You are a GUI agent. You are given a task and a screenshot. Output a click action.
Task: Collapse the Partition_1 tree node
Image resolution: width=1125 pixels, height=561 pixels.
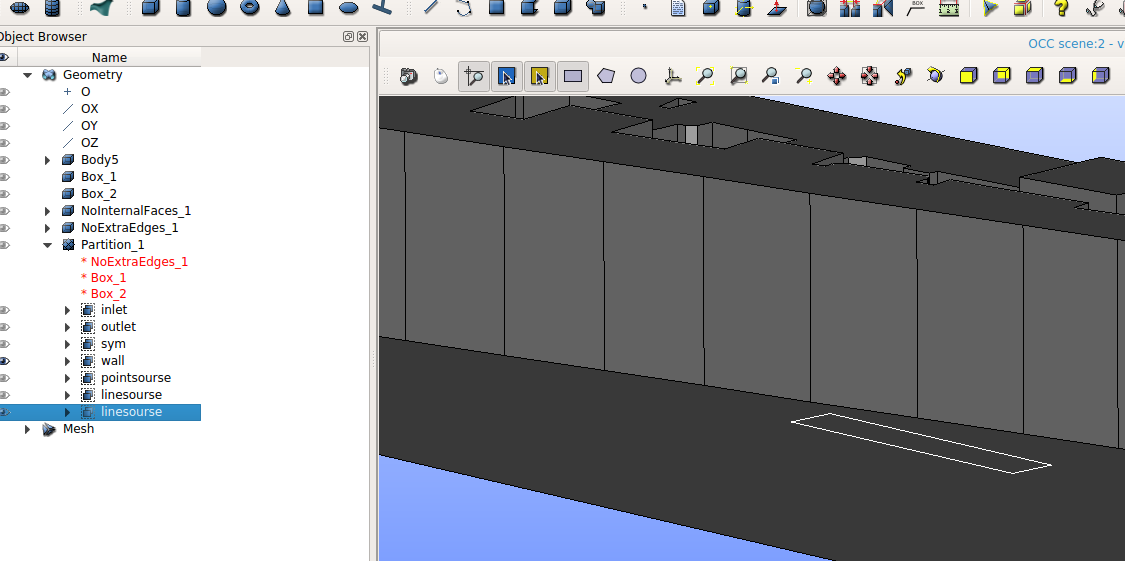[47, 245]
